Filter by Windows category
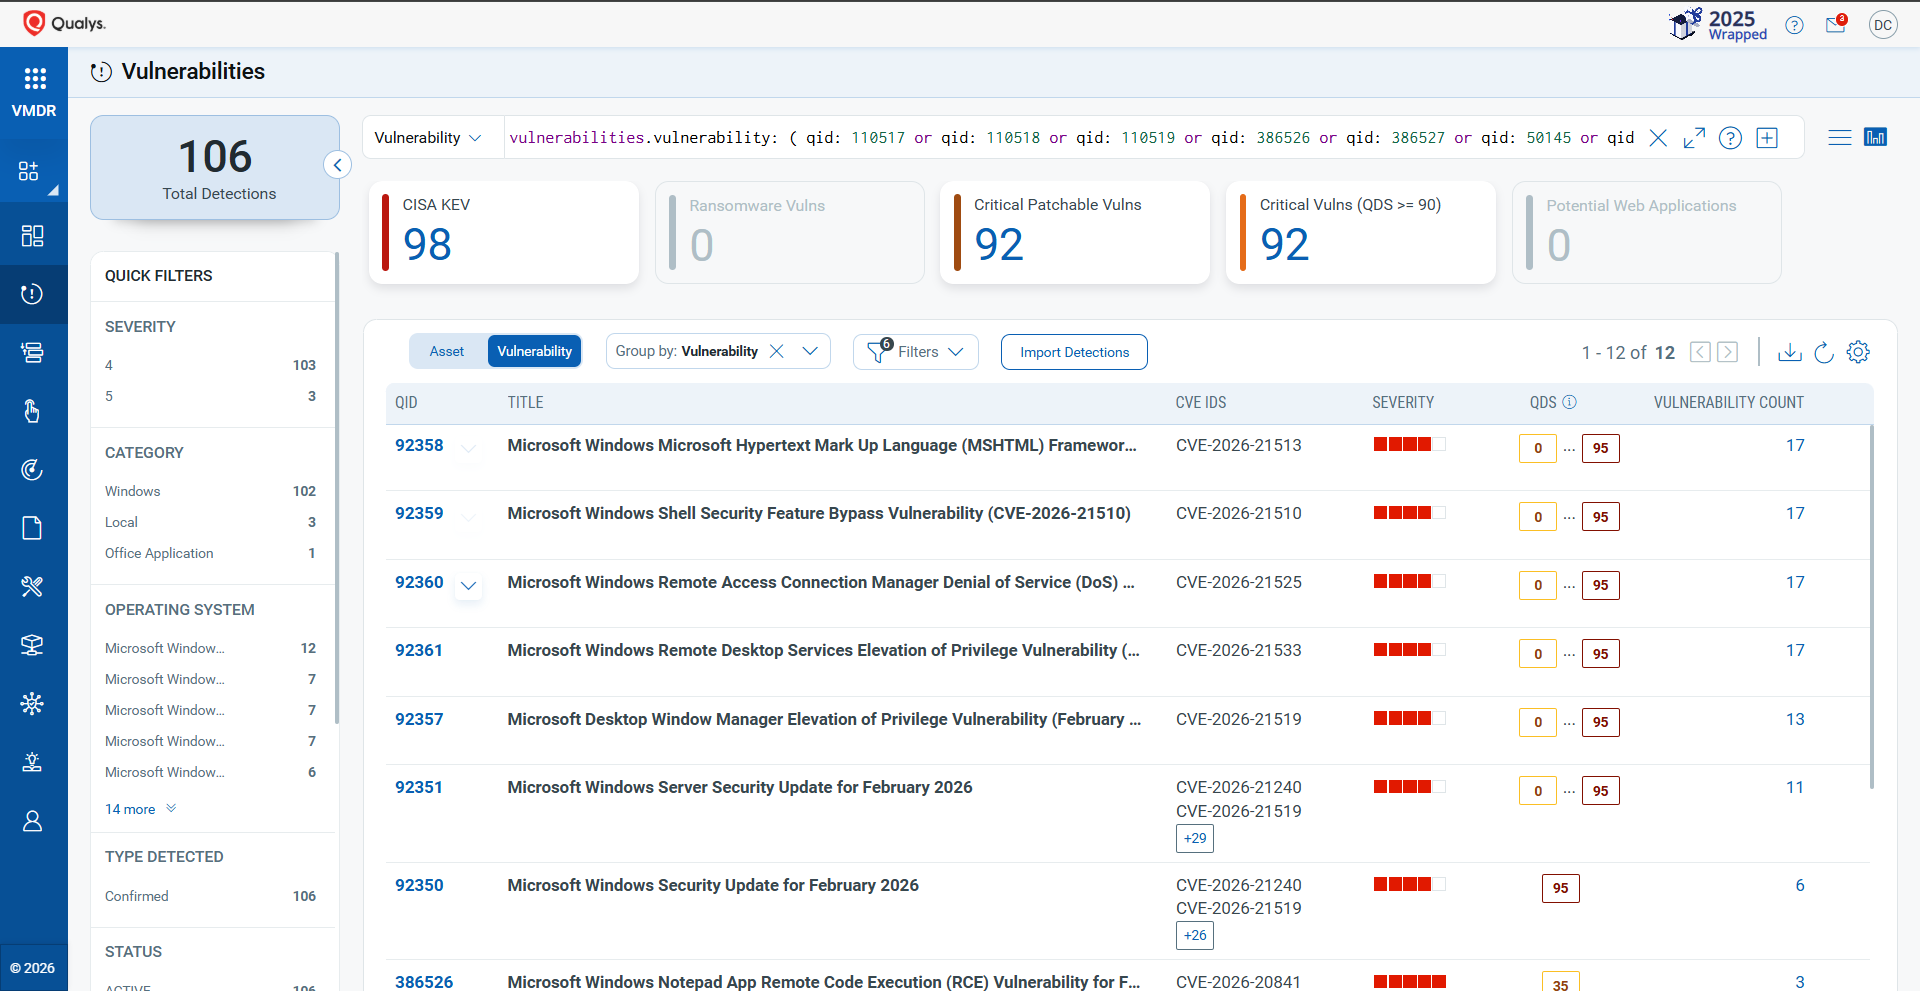The height and width of the screenshot is (991, 1920). [133, 491]
